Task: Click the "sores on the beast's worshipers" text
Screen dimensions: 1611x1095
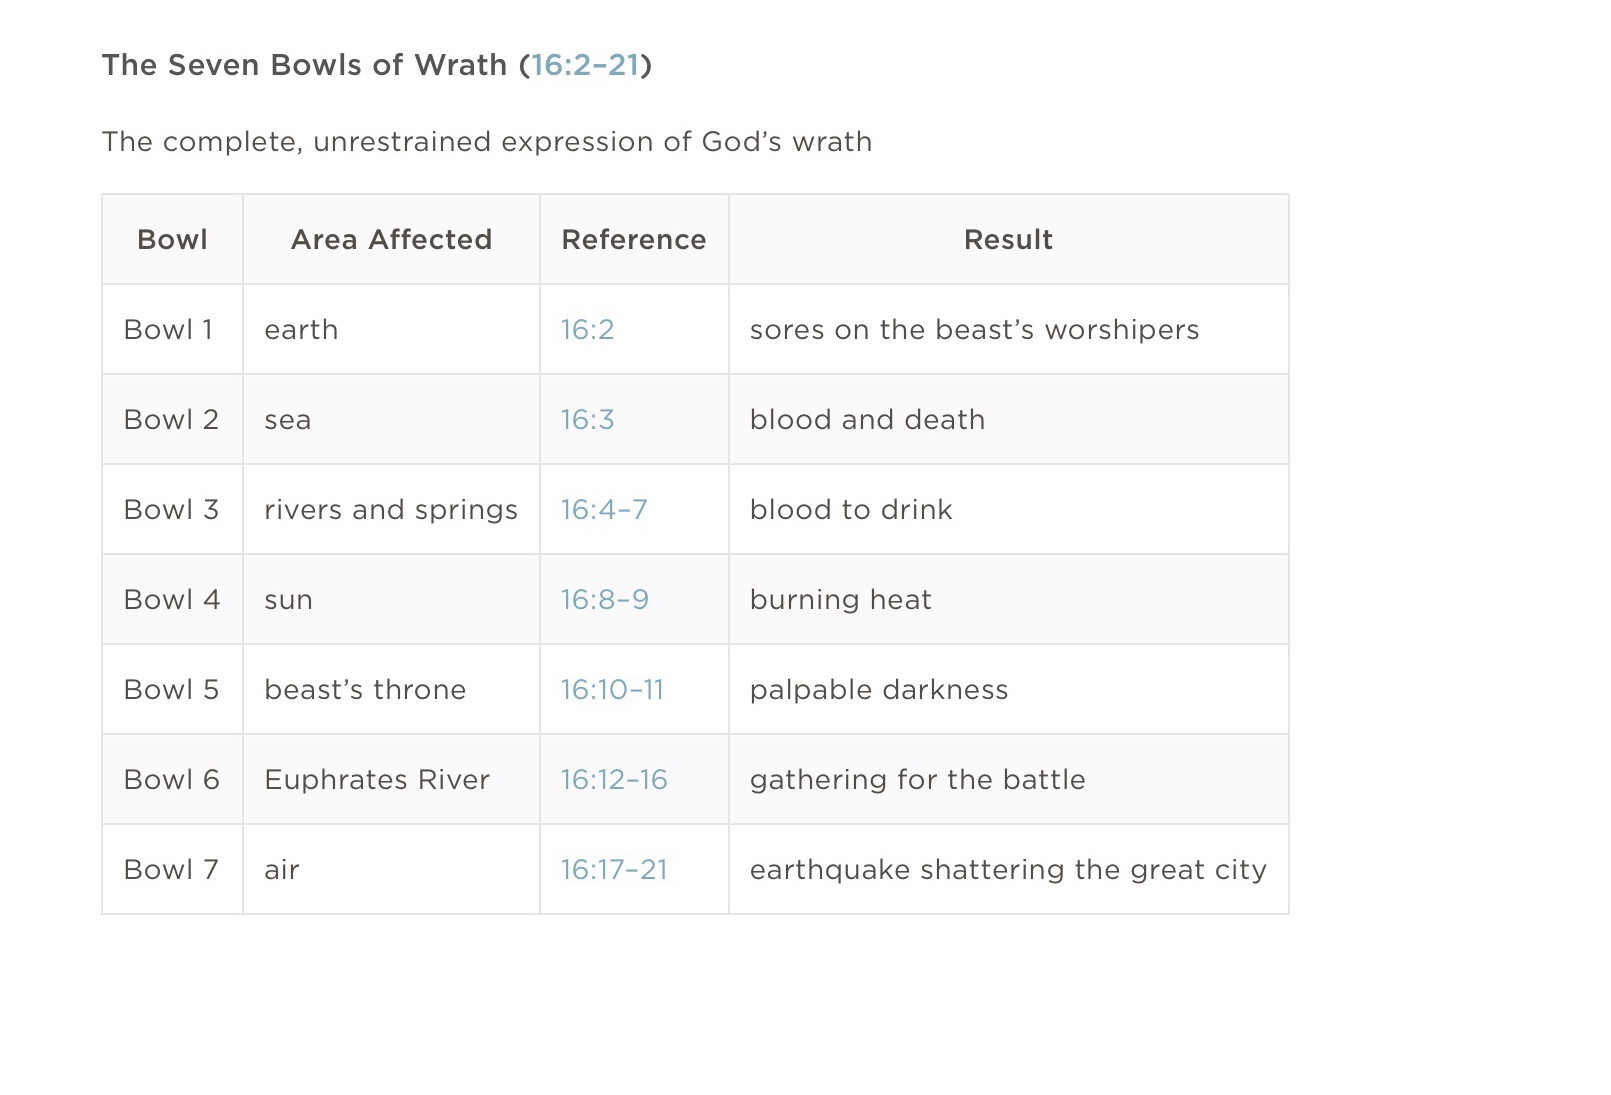Action: [974, 330]
